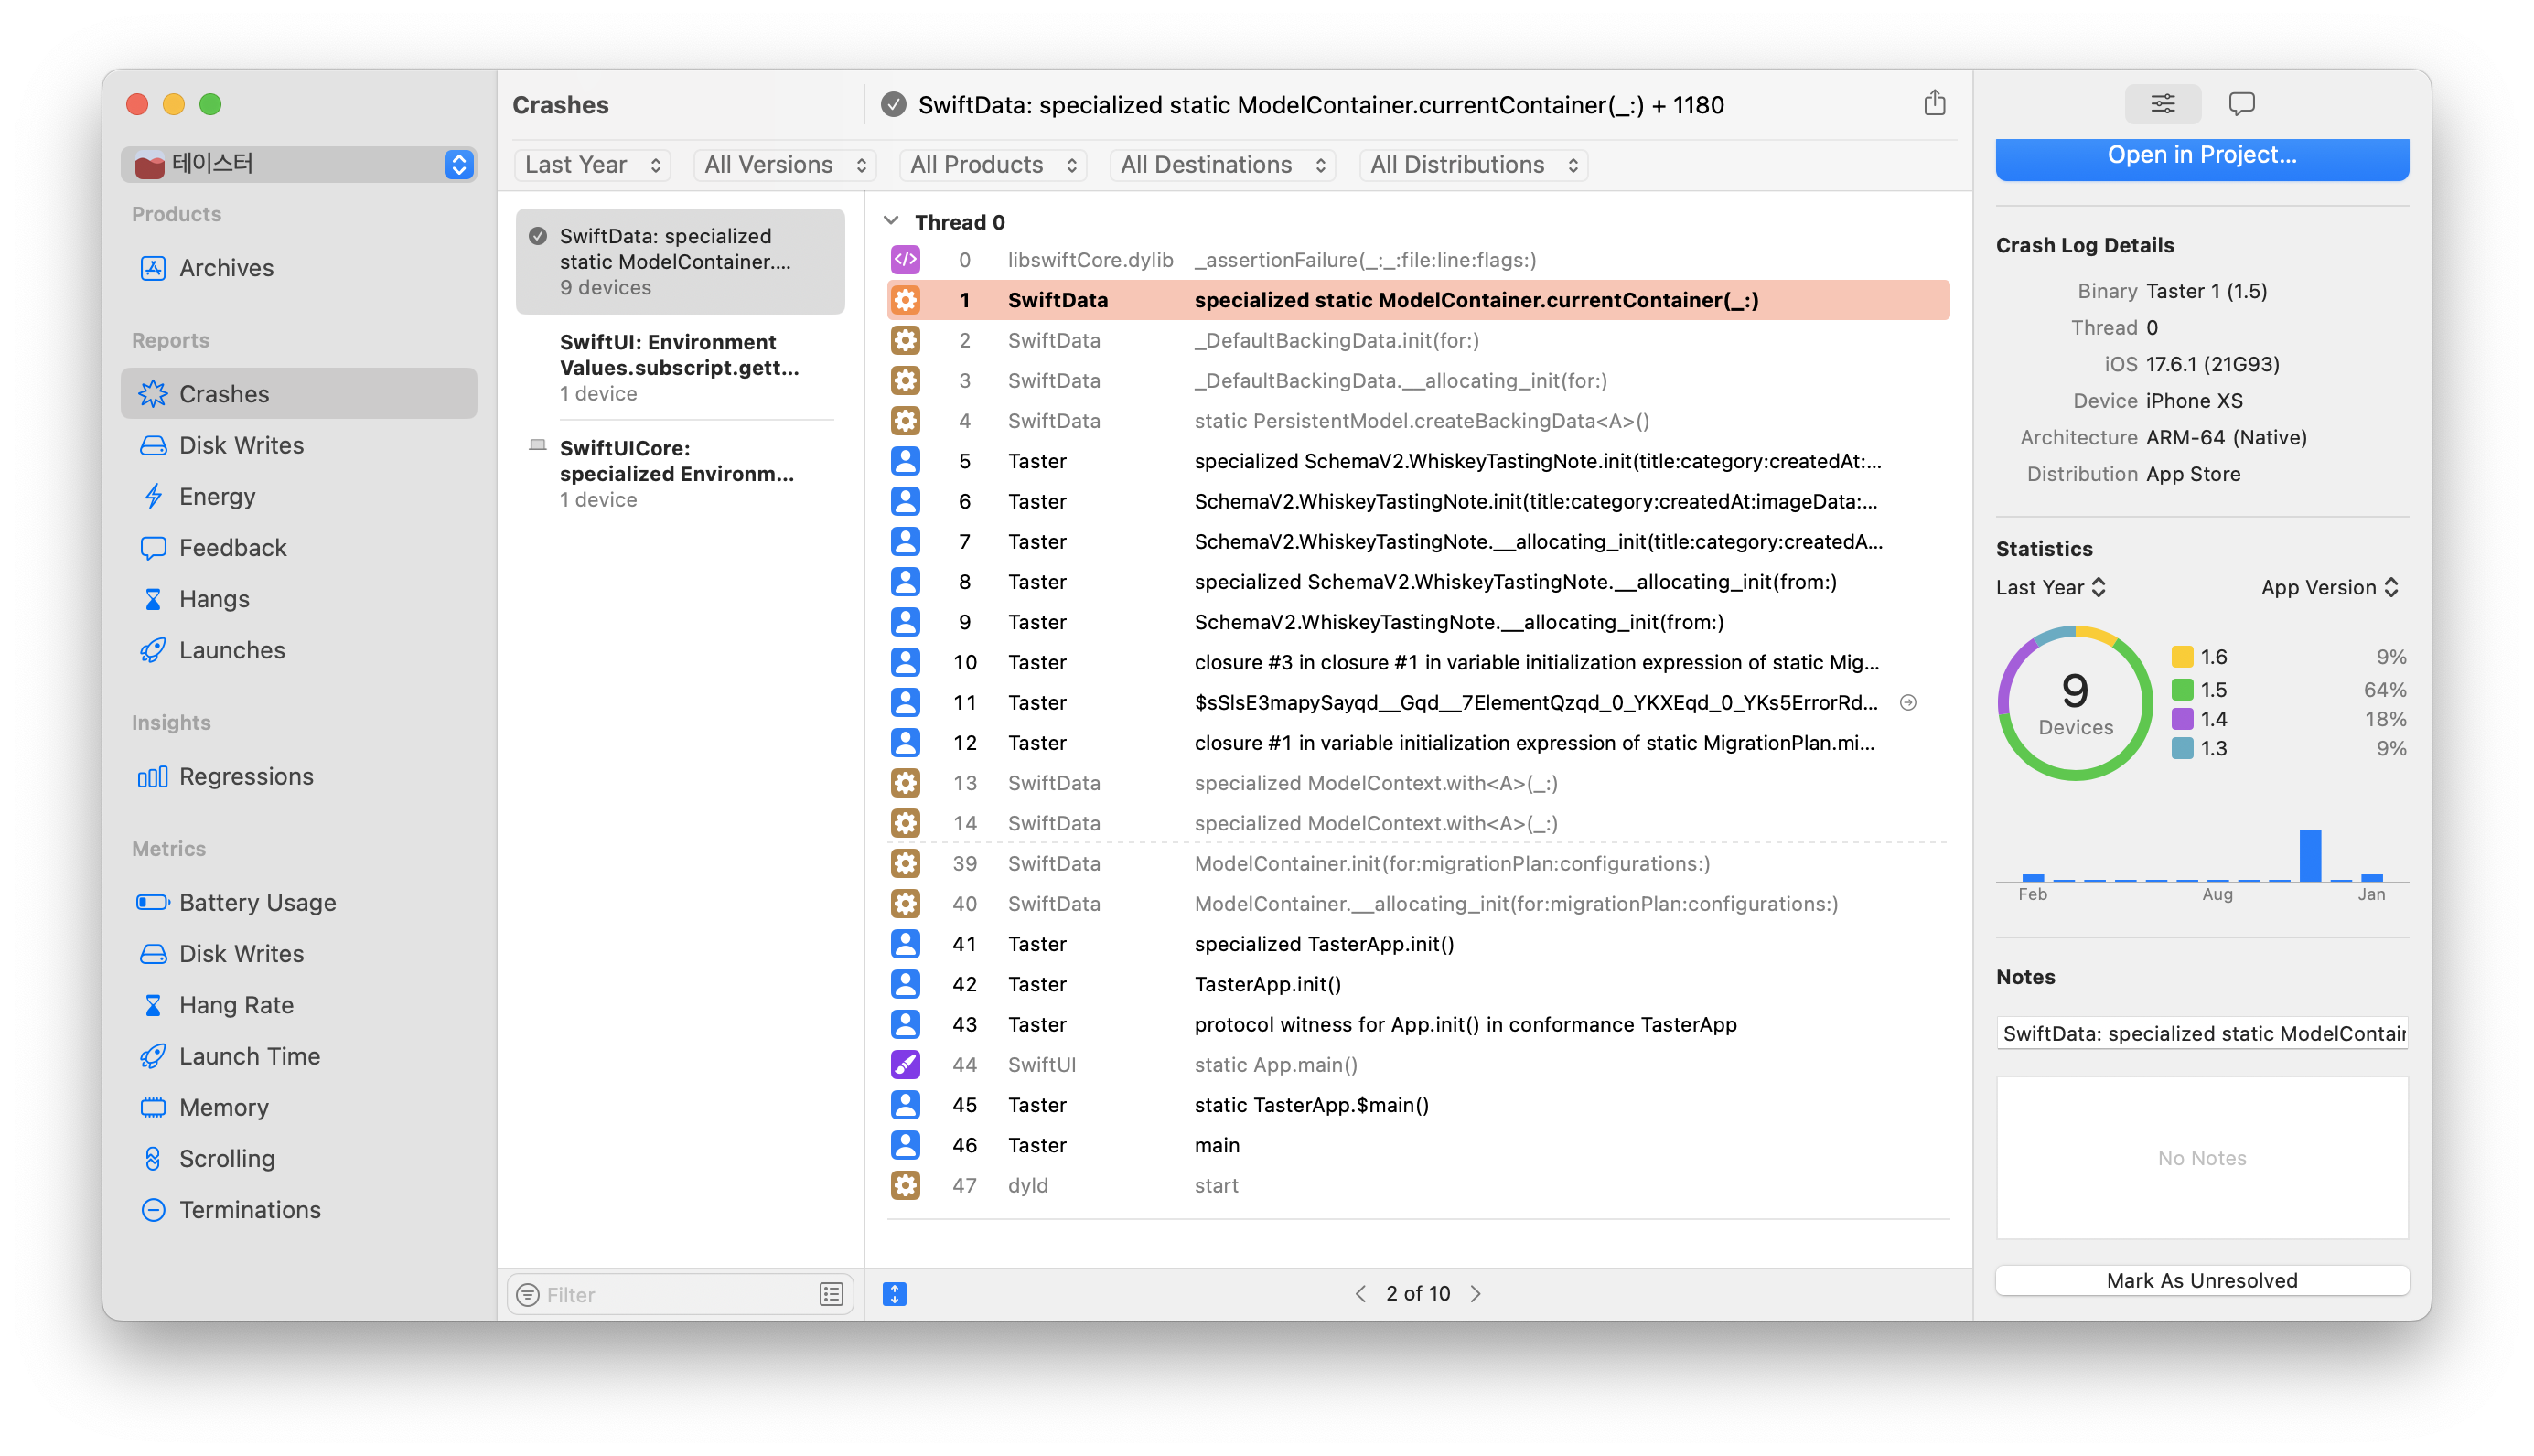Change Statistics App Version grouping popup
Image resolution: width=2534 pixels, height=1456 pixels.
(2329, 587)
